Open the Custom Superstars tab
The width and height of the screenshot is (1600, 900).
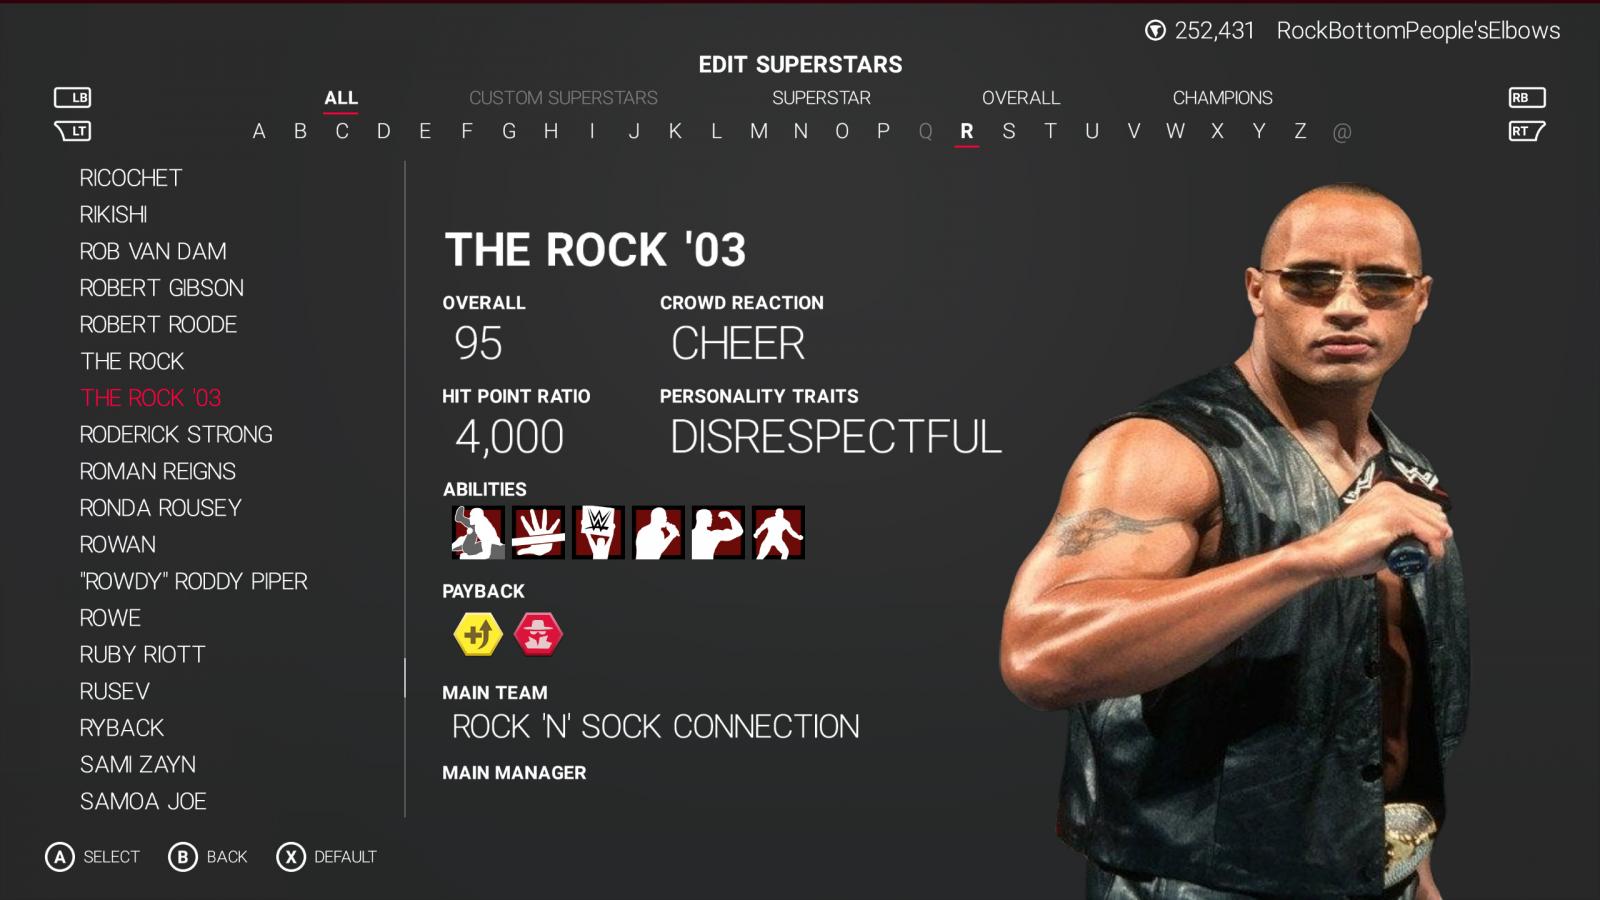[x=563, y=98]
